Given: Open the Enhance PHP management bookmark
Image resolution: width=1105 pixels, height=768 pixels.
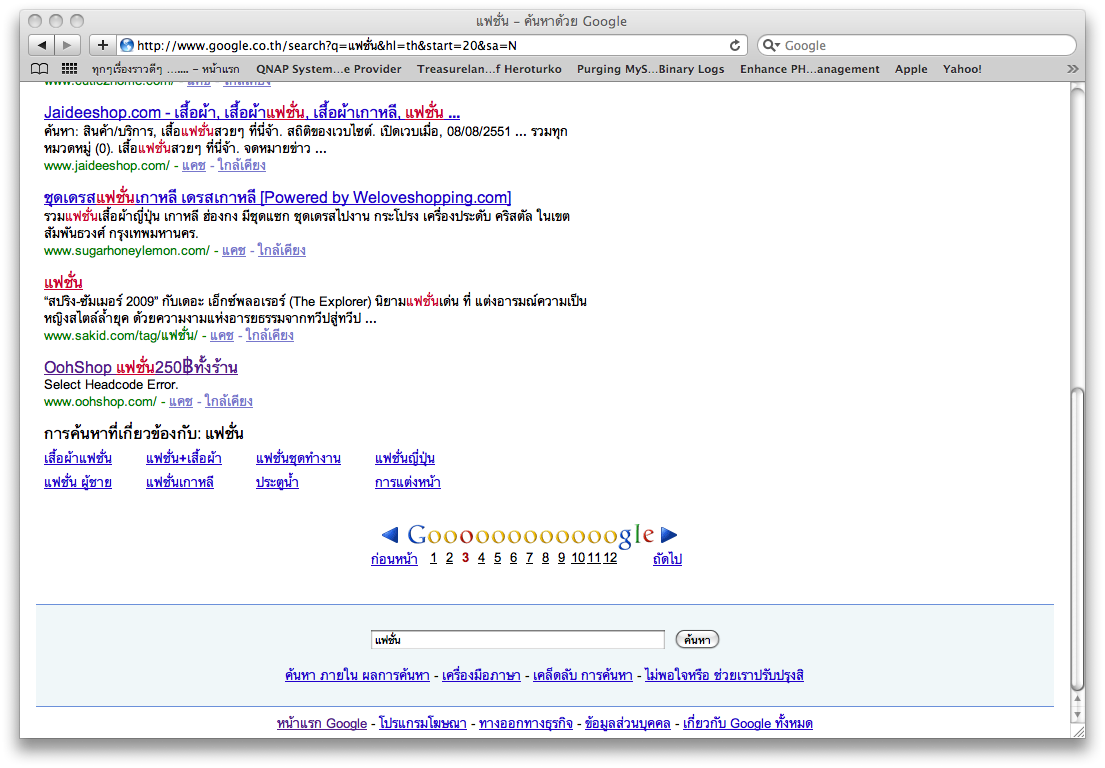Looking at the screenshot, I should coord(810,69).
